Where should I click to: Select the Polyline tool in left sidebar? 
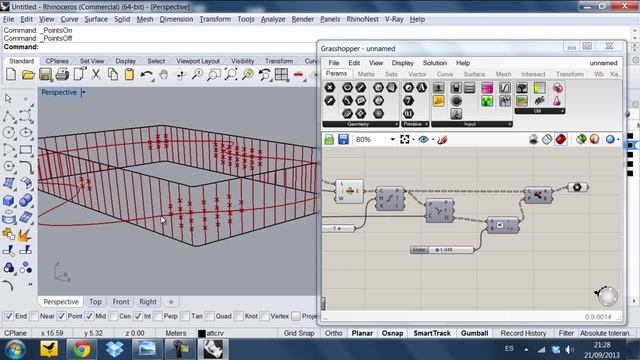[9, 116]
